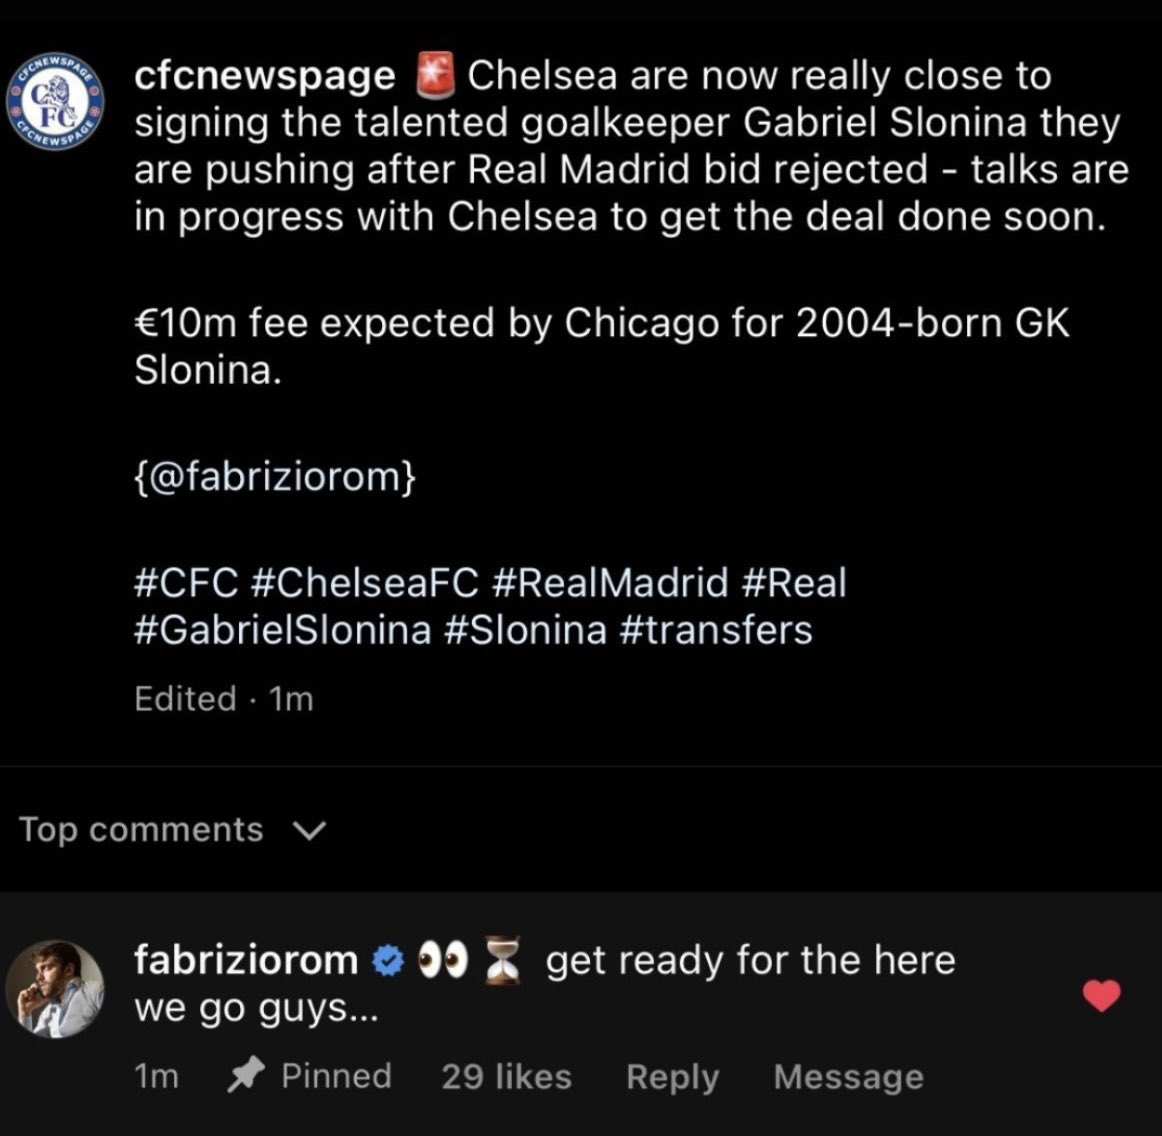Image resolution: width=1162 pixels, height=1136 pixels.
Task: Open the #RealMadrid hashtag
Action: pyautogui.click(x=610, y=582)
